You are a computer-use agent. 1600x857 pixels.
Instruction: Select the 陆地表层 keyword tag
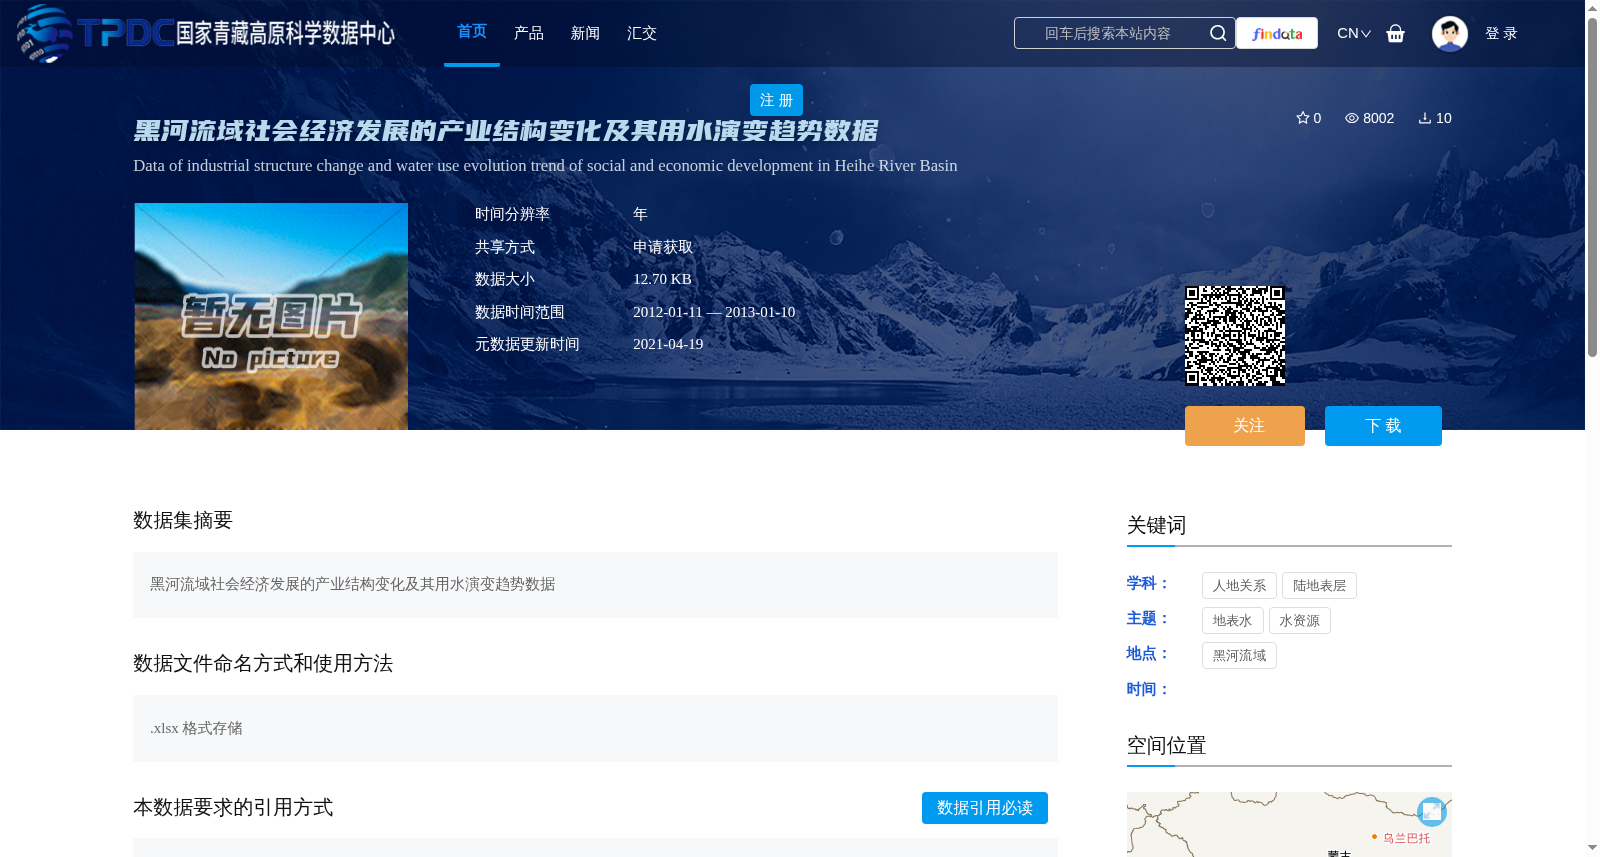pos(1319,586)
